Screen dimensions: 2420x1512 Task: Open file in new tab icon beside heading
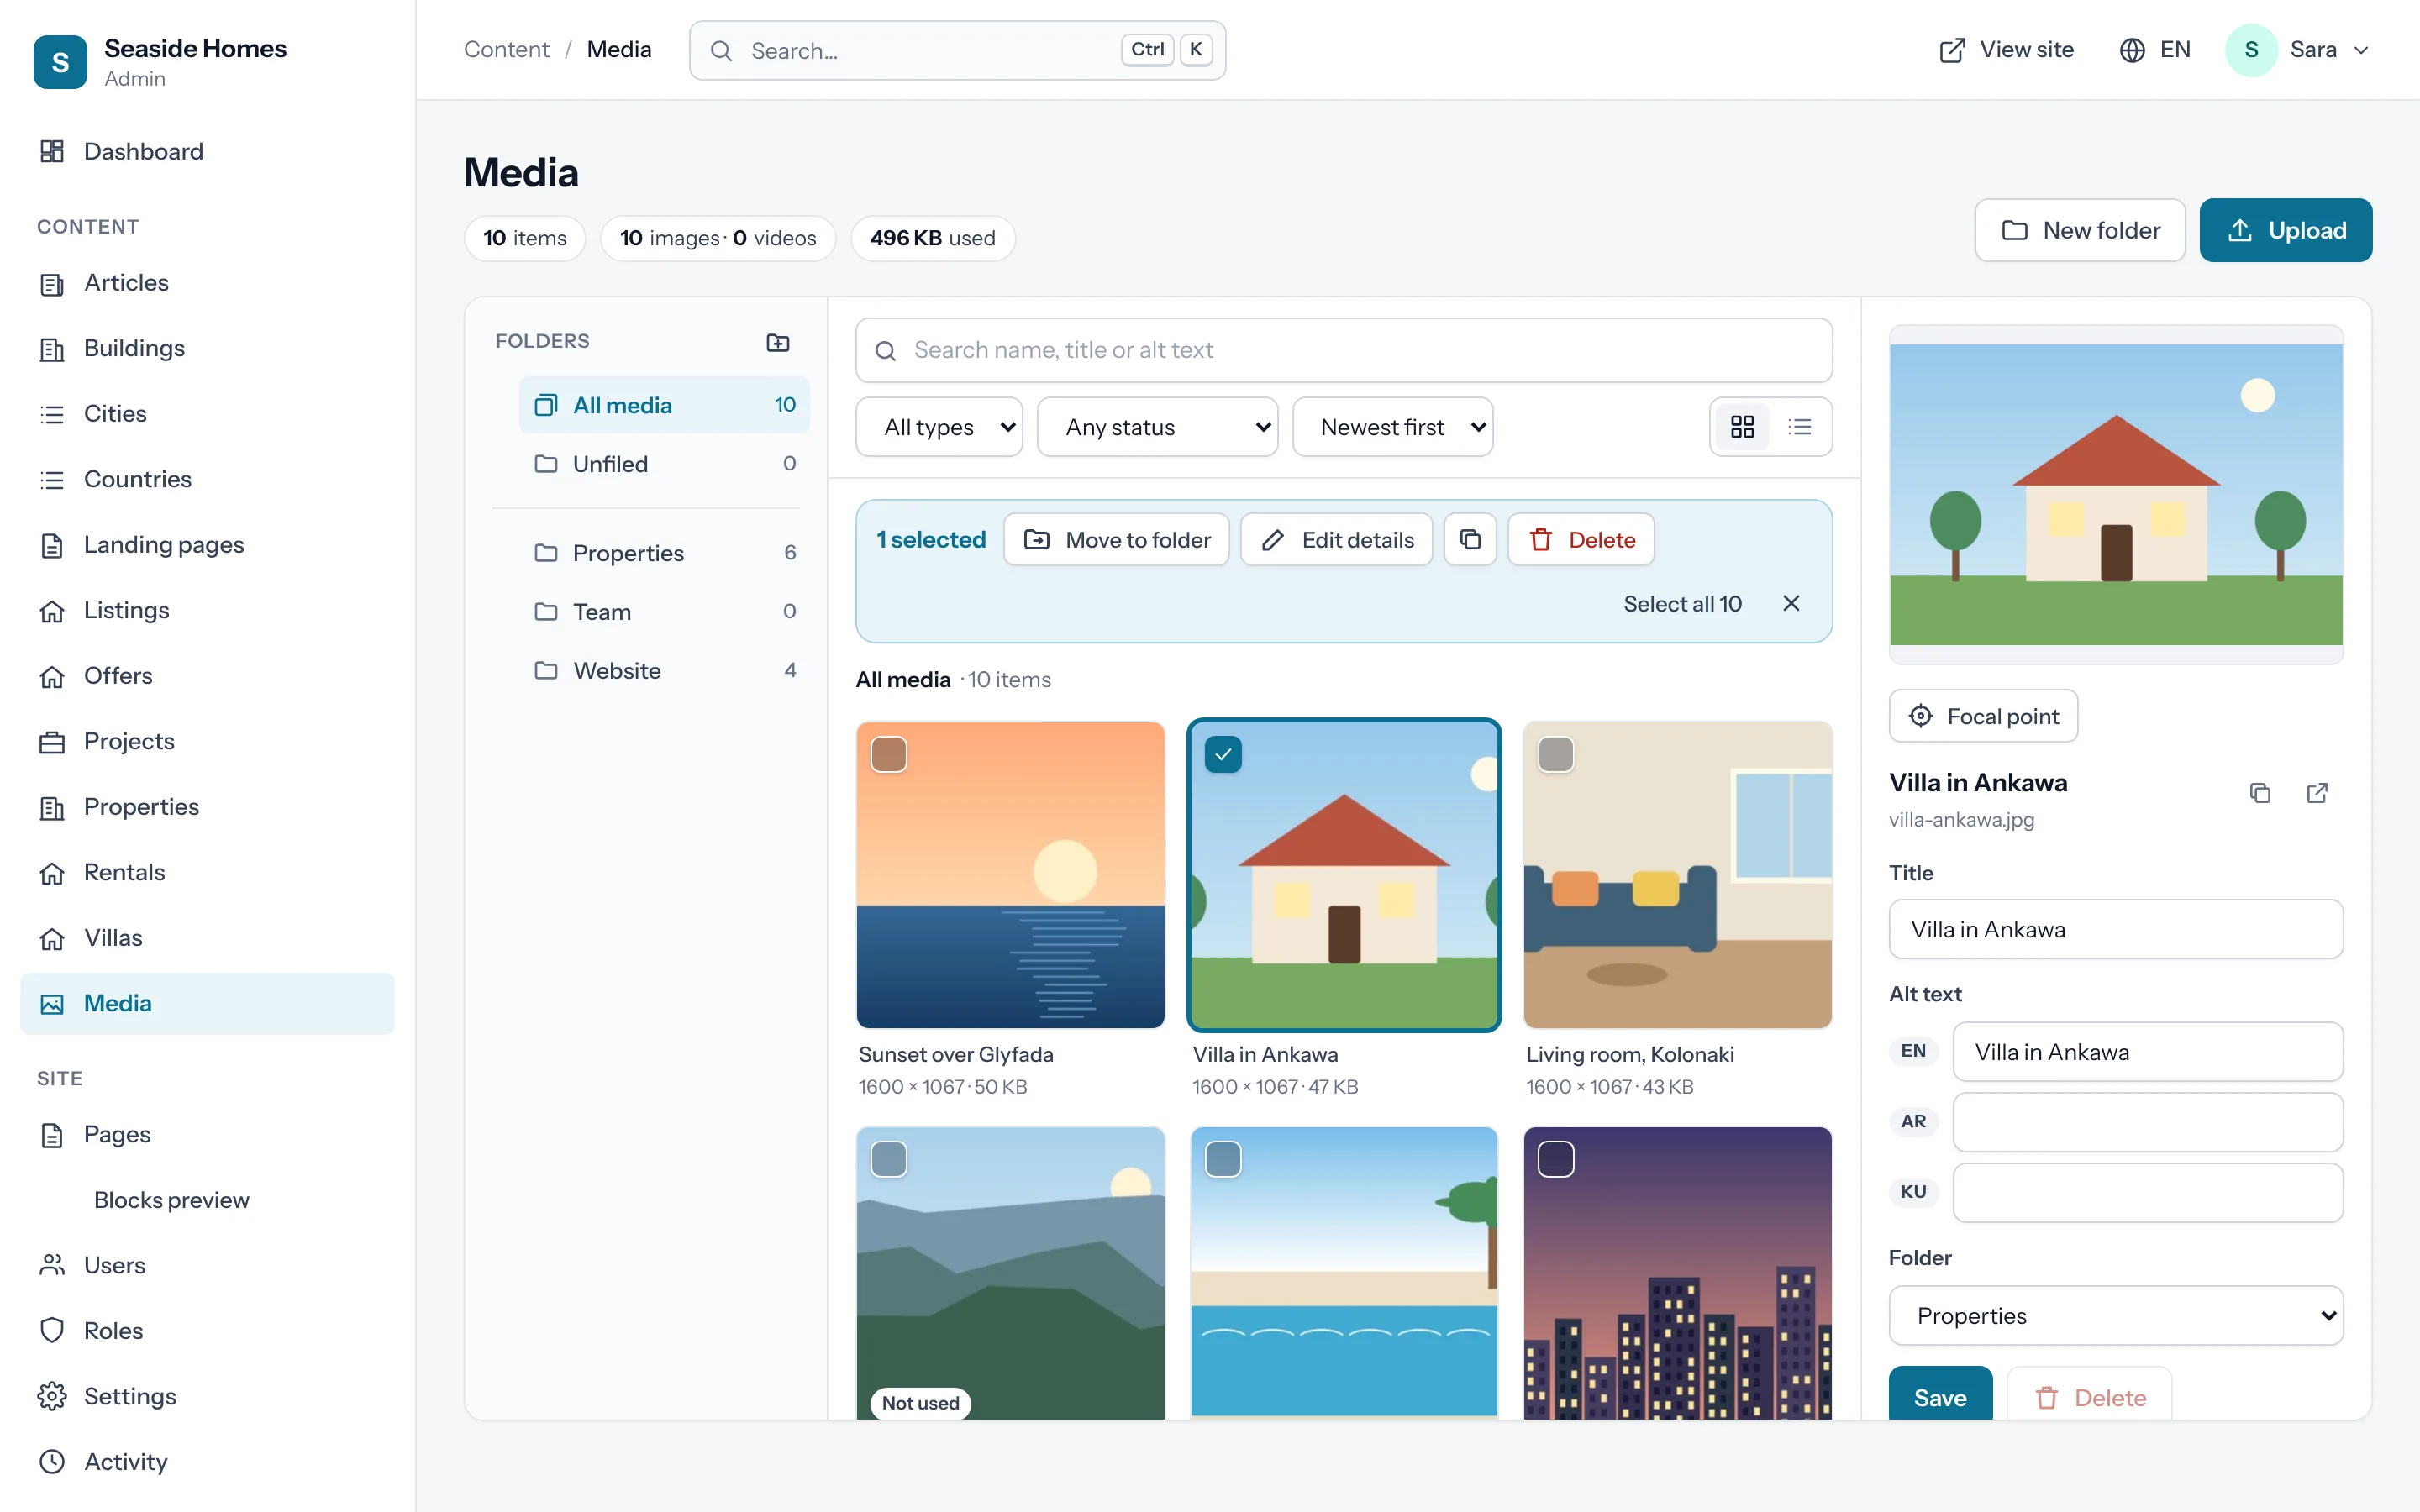[2317, 793]
